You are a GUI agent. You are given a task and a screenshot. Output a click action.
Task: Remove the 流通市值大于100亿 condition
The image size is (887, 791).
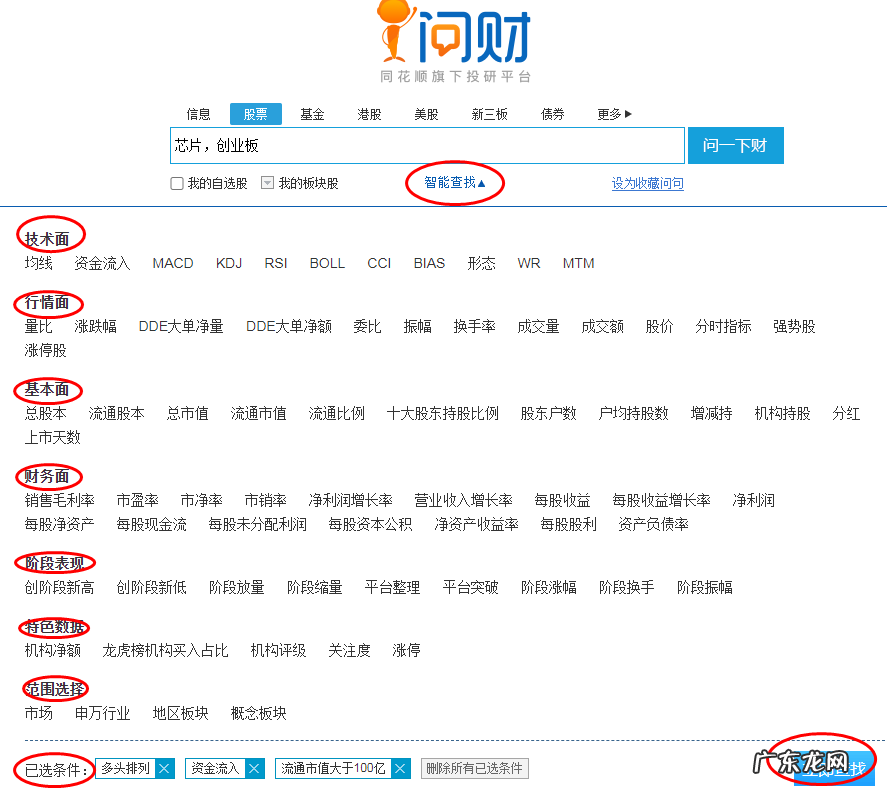pos(398,768)
